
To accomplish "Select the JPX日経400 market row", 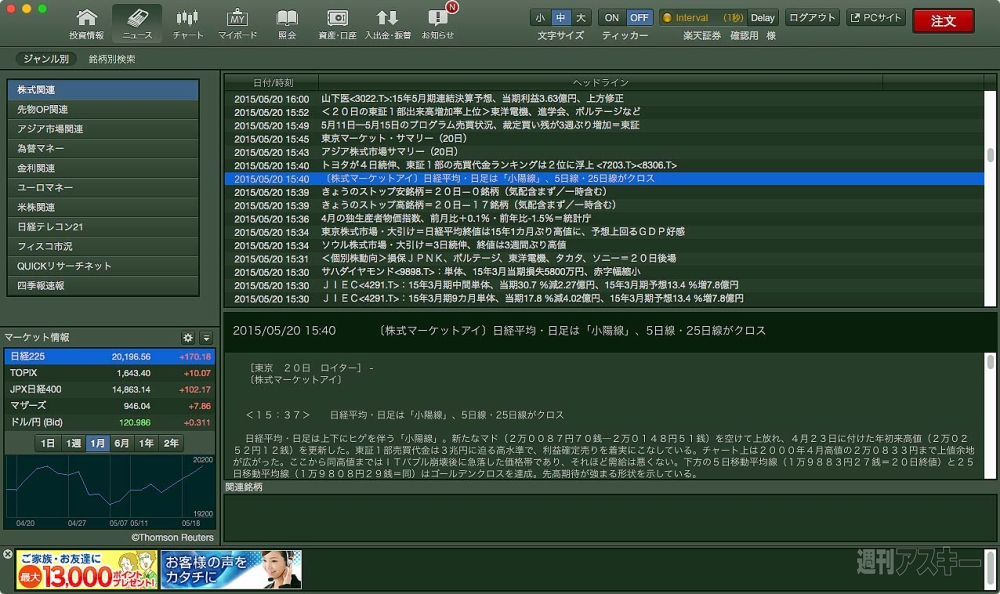I will (x=110, y=389).
